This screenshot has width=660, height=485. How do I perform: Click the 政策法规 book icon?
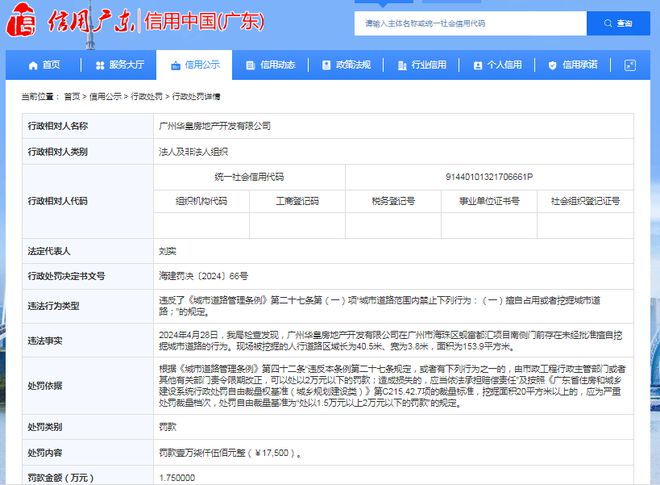(x=326, y=65)
